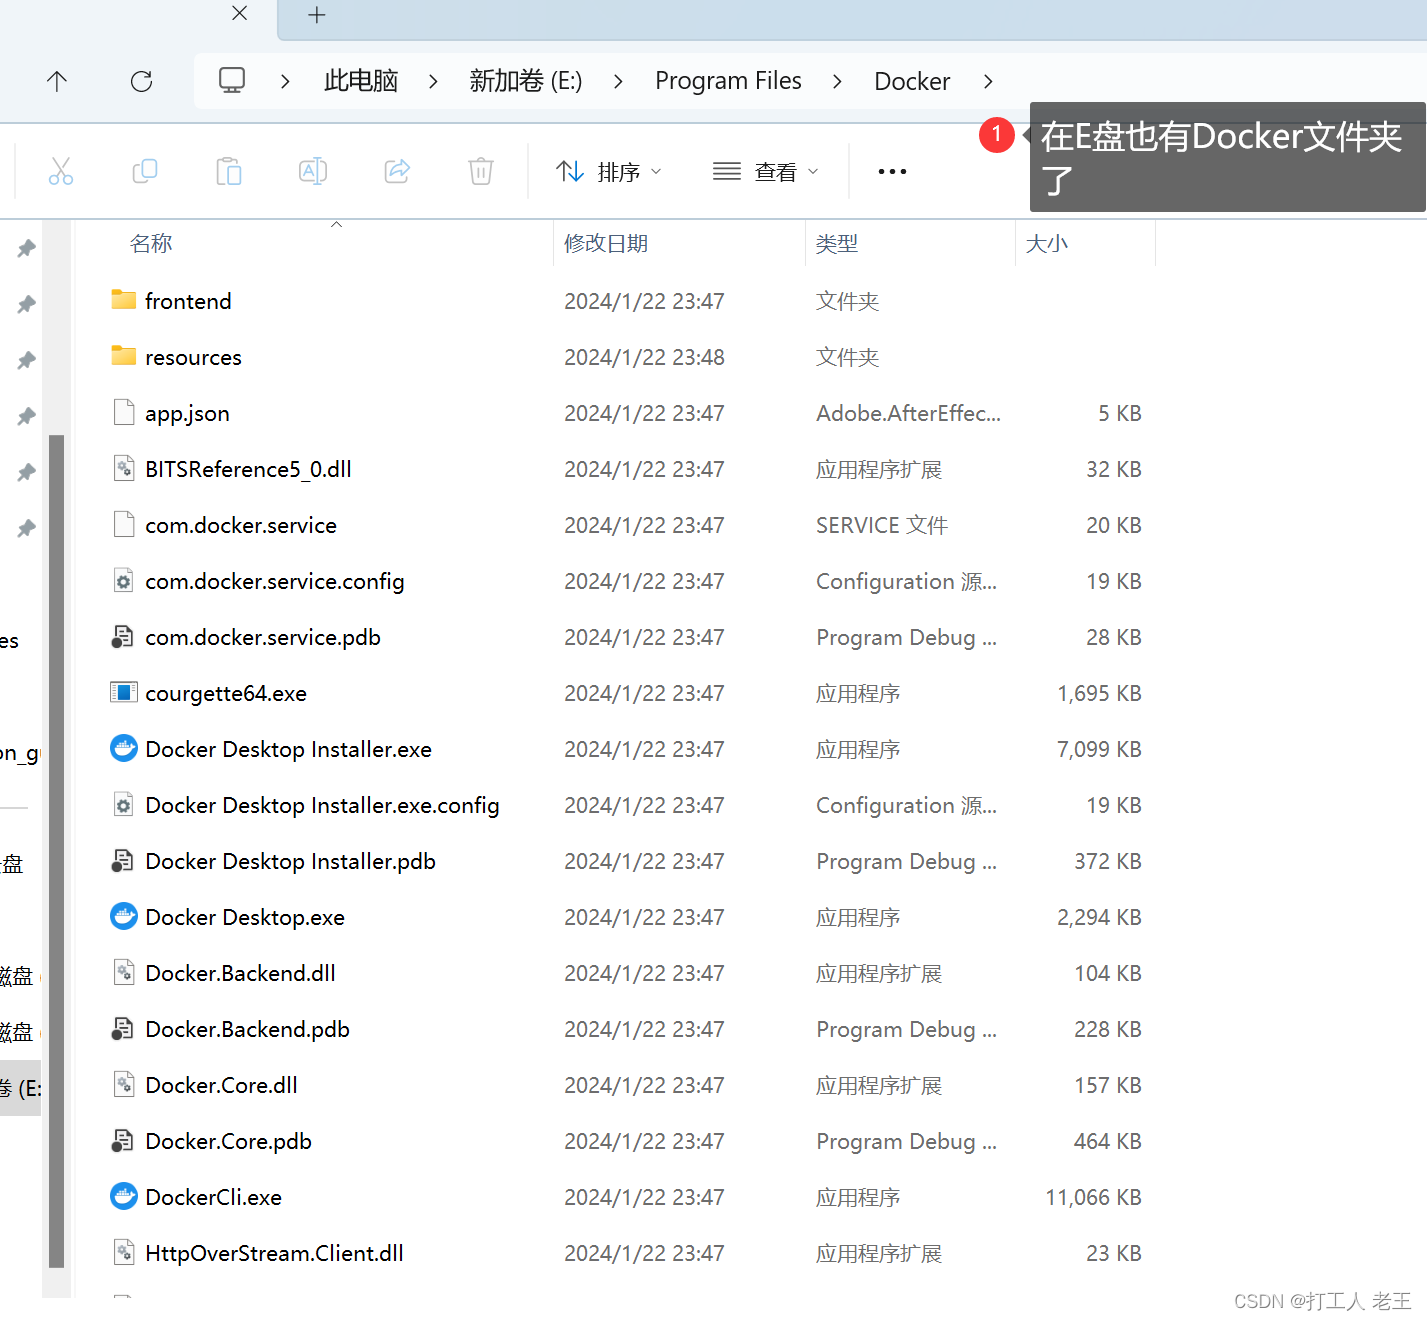
Task: Click the Docker breadcrumb segment
Action: tap(912, 81)
